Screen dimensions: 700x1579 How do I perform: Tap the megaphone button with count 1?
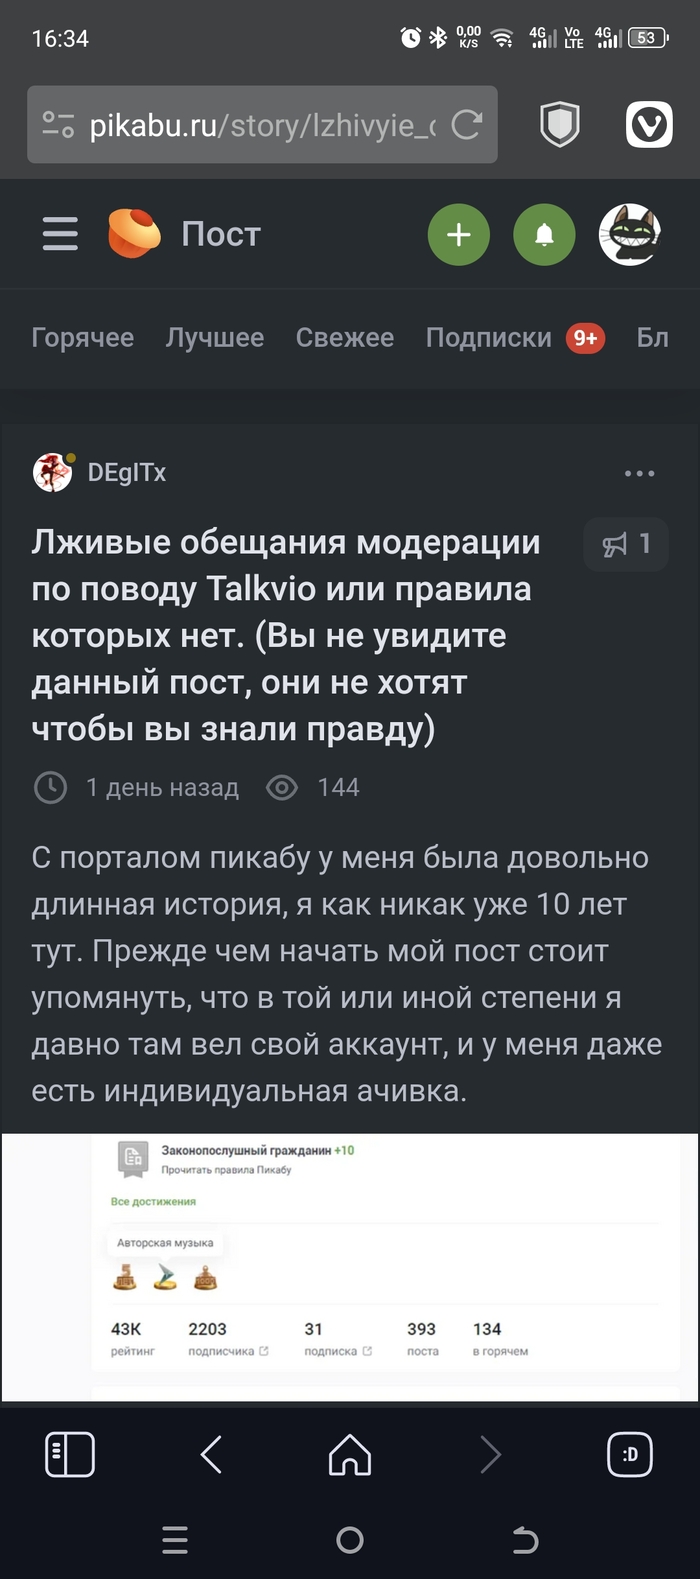(626, 544)
